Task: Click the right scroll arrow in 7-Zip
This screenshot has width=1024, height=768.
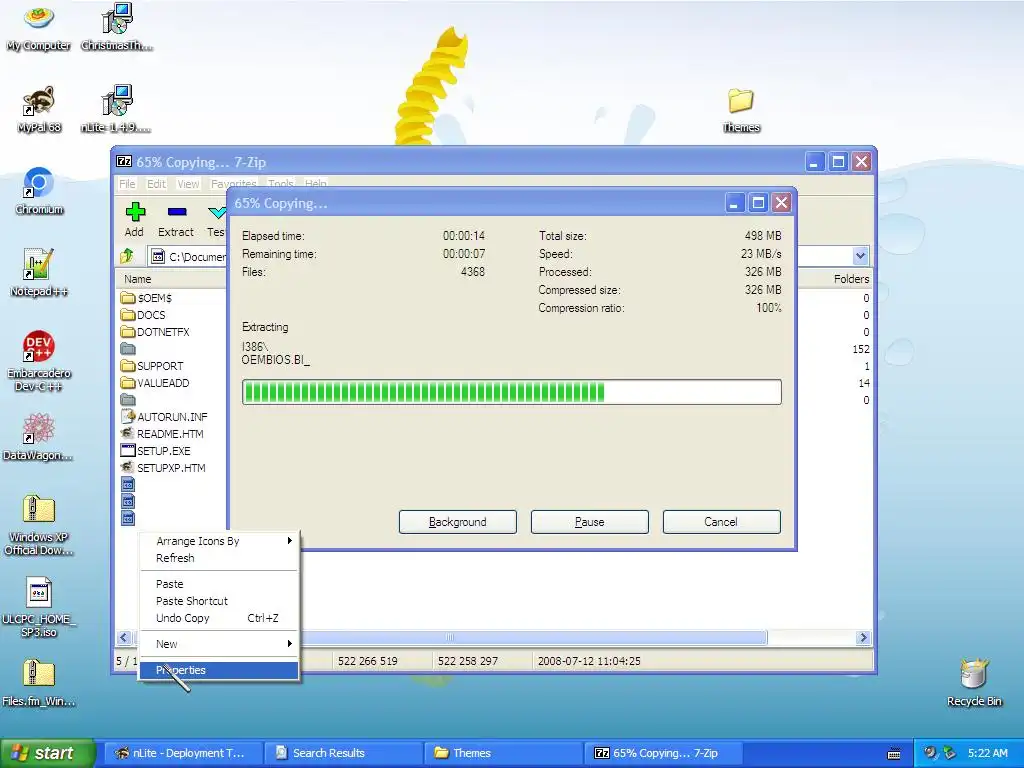Action: point(863,637)
